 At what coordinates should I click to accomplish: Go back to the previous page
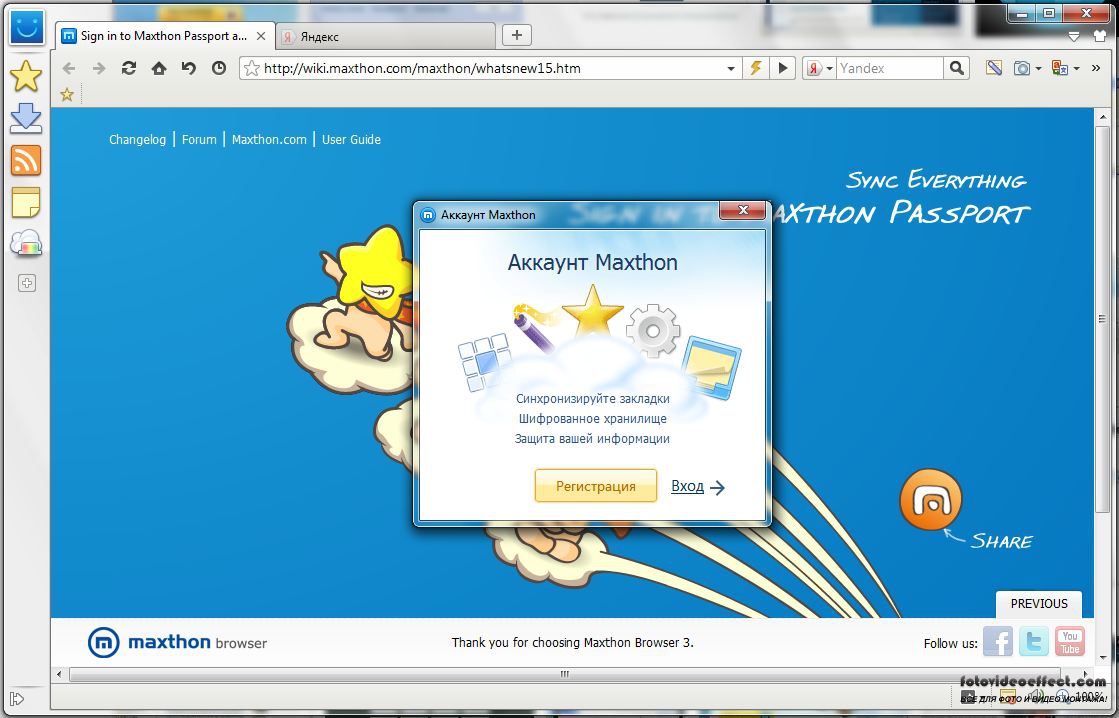click(69, 69)
